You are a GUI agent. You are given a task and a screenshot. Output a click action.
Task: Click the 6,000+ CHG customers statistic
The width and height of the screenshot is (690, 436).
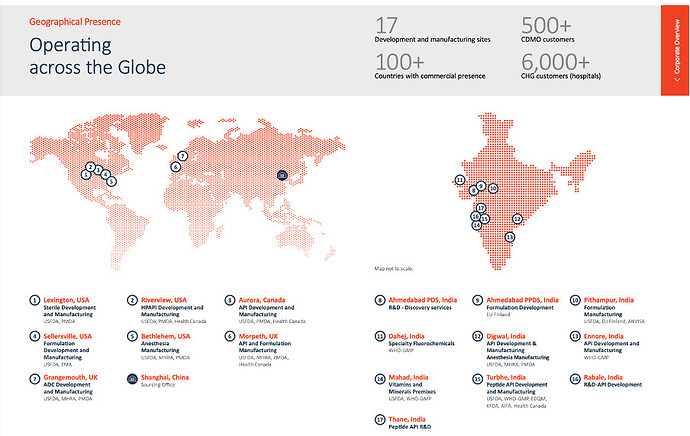[561, 66]
